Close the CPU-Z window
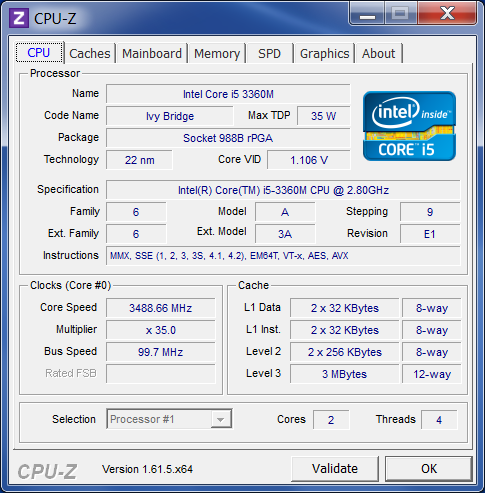 [x=447, y=14]
